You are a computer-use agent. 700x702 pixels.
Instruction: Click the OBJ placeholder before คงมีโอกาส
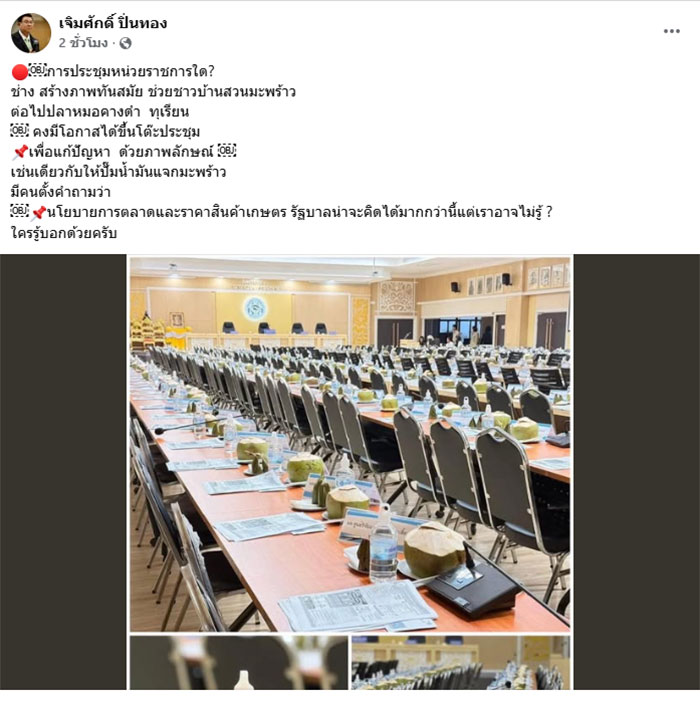pos(20,131)
